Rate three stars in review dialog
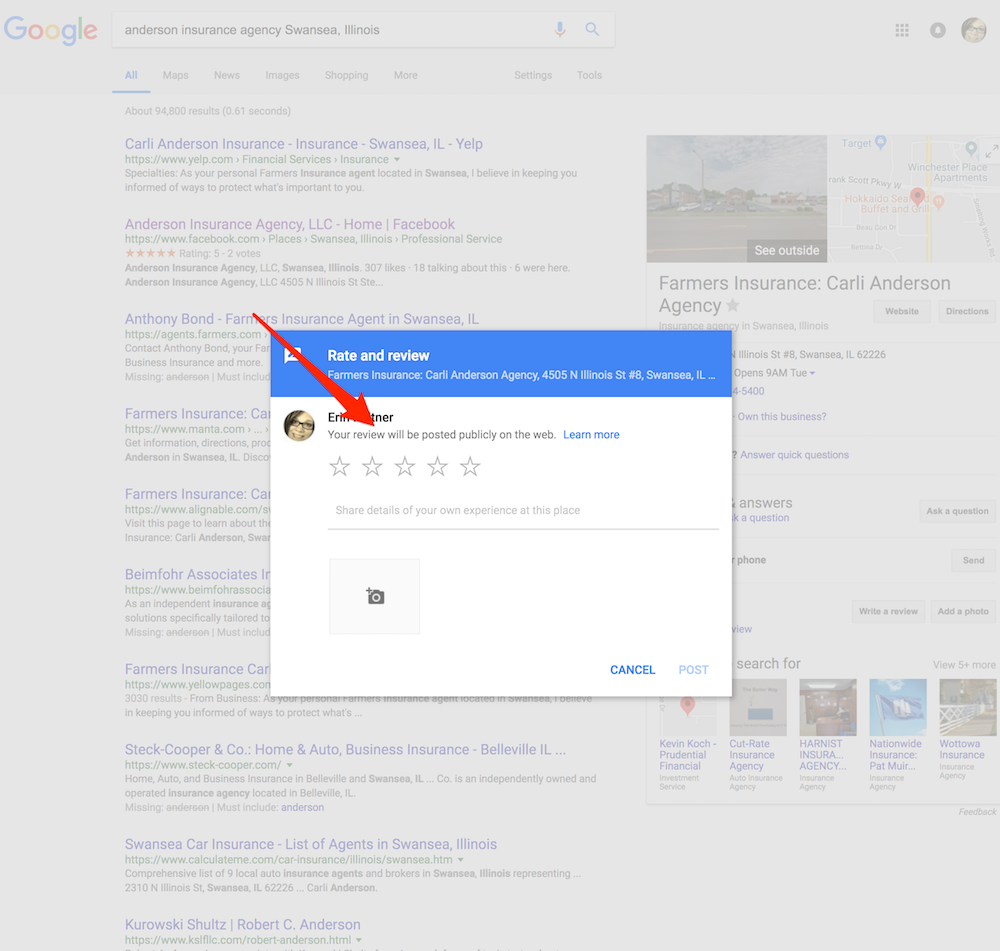This screenshot has height=951, width=1000. coord(404,467)
